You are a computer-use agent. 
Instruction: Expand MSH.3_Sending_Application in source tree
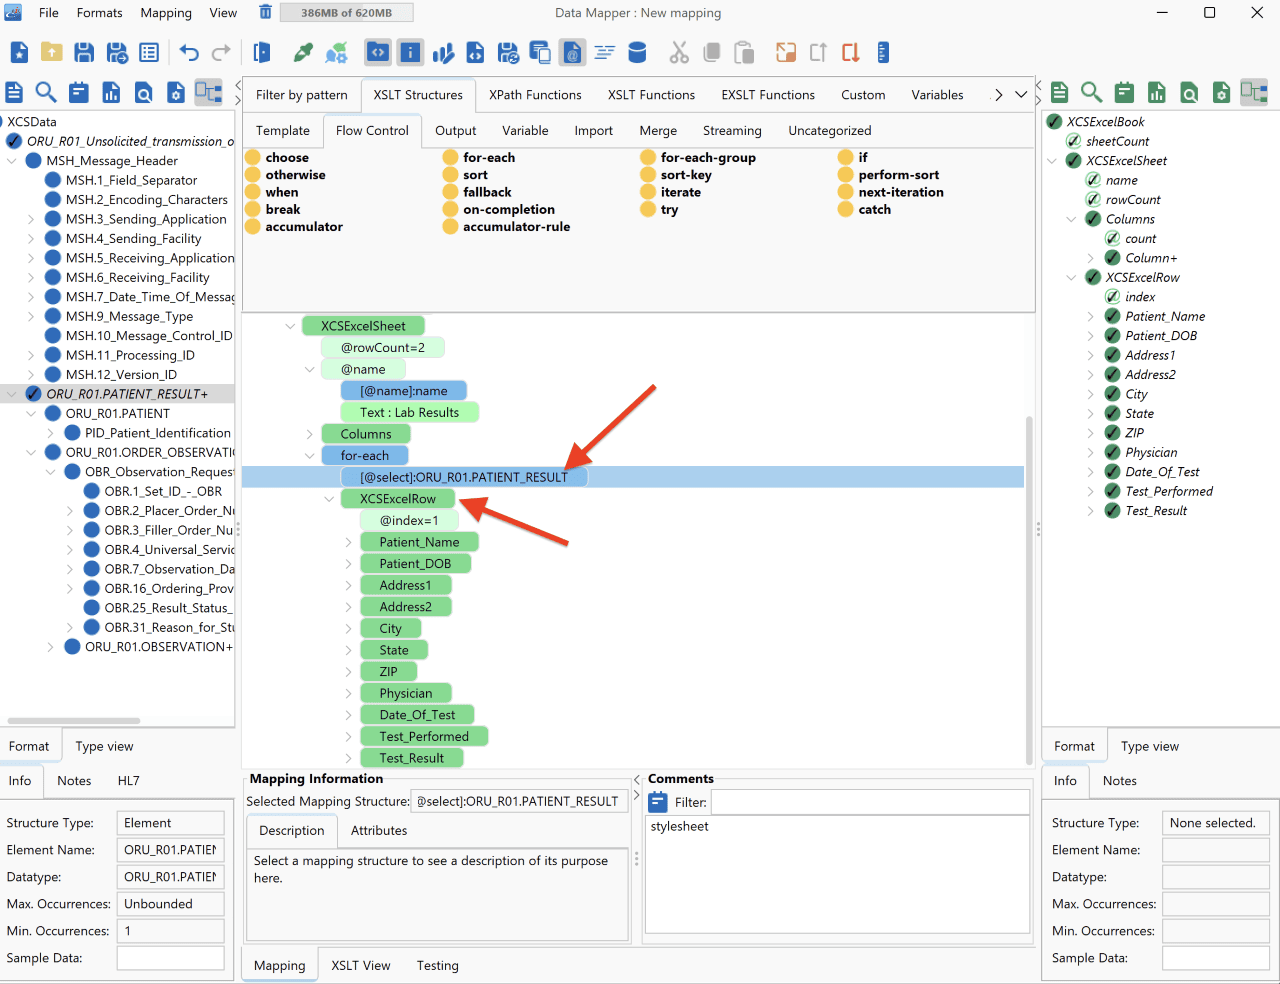[x=31, y=219]
